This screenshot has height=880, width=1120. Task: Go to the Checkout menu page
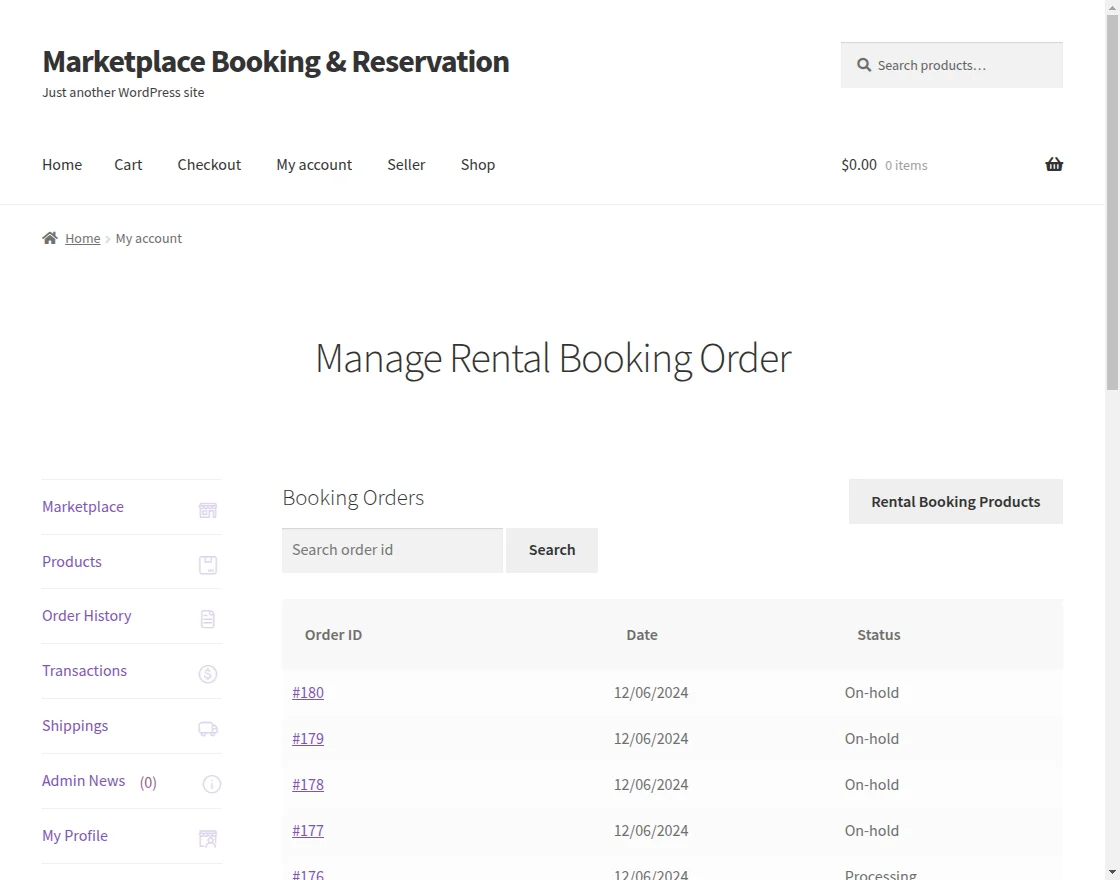(209, 165)
